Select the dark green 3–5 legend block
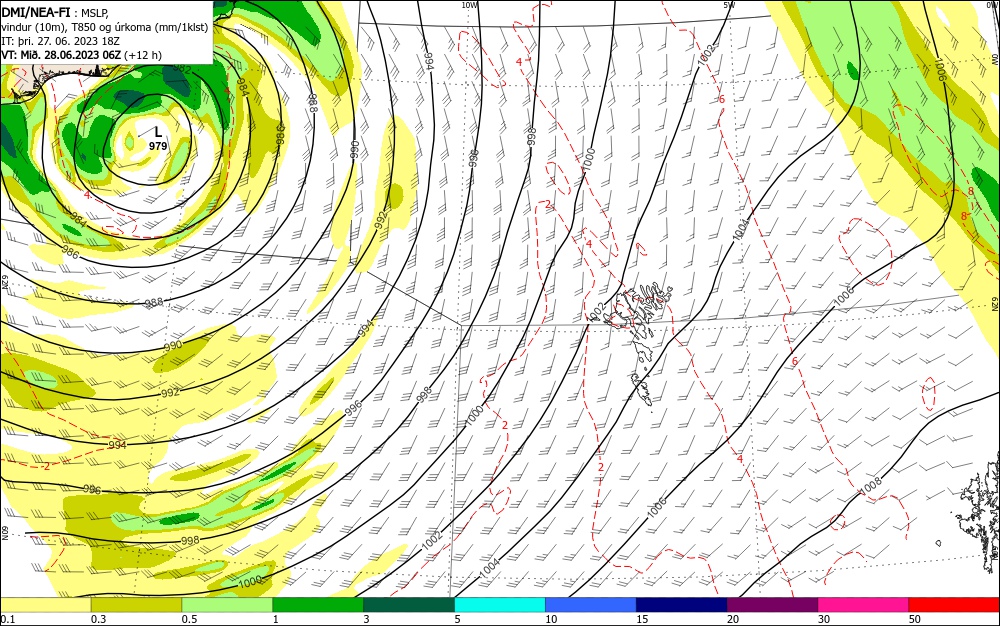Screen dimensions: 1000x626 [x=409, y=605]
